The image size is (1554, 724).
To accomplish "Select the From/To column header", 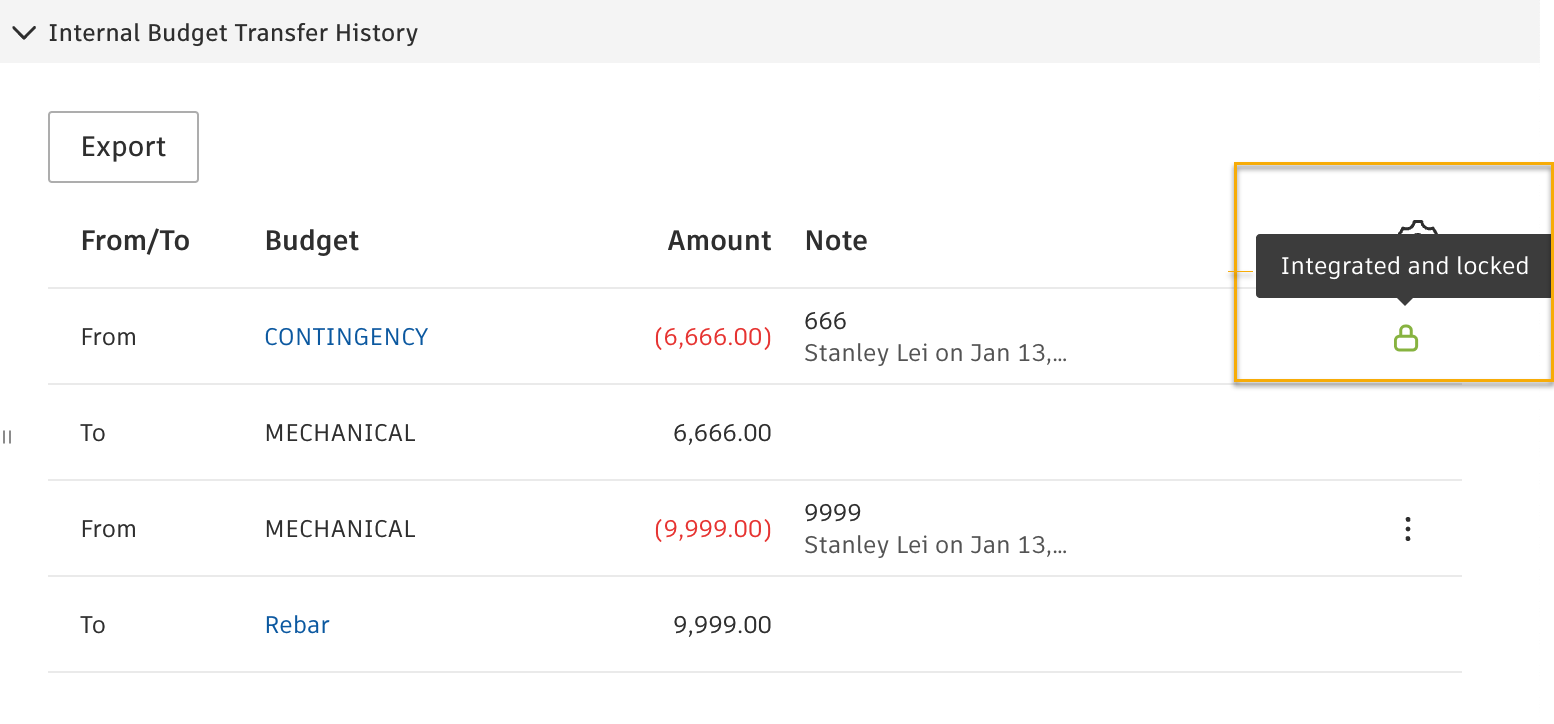I will tap(135, 240).
